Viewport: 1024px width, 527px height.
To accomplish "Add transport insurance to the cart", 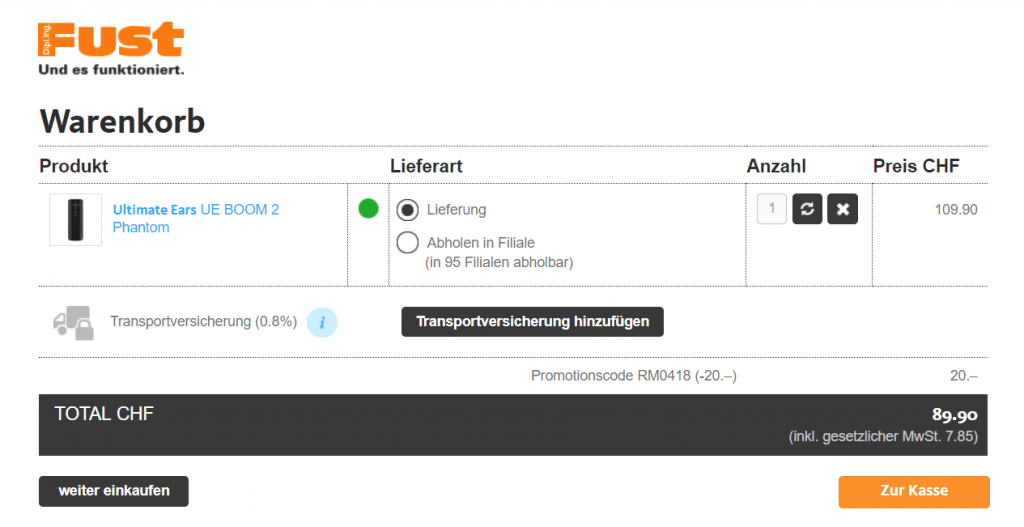I will [x=532, y=321].
